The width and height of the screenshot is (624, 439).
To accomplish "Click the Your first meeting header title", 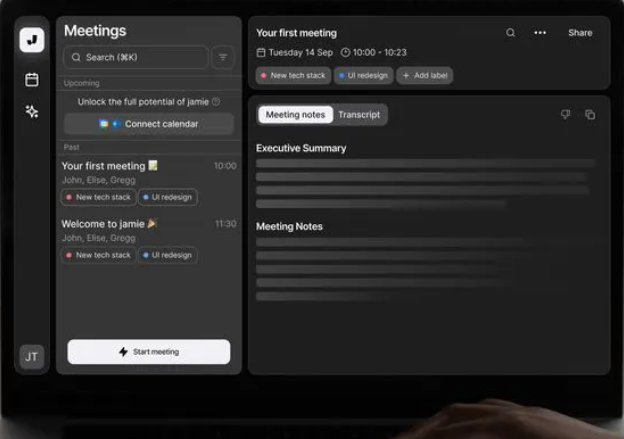I will pyautogui.click(x=296, y=33).
